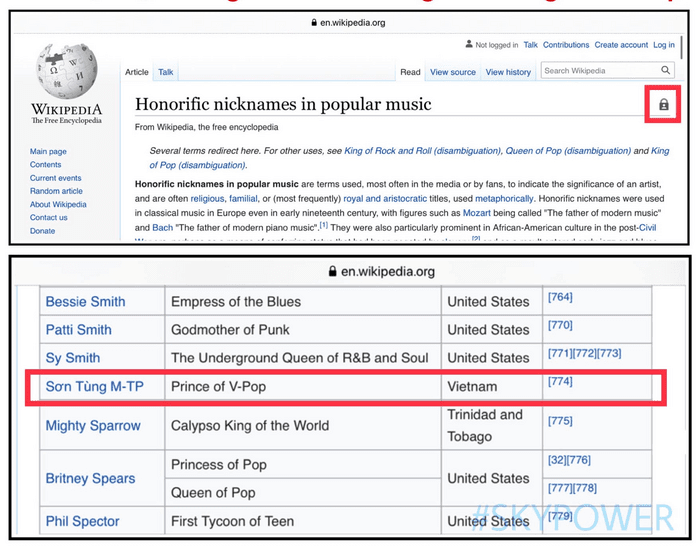Click Contact us in the sidebar
Screen dimensions: 700x555
coord(49,217)
